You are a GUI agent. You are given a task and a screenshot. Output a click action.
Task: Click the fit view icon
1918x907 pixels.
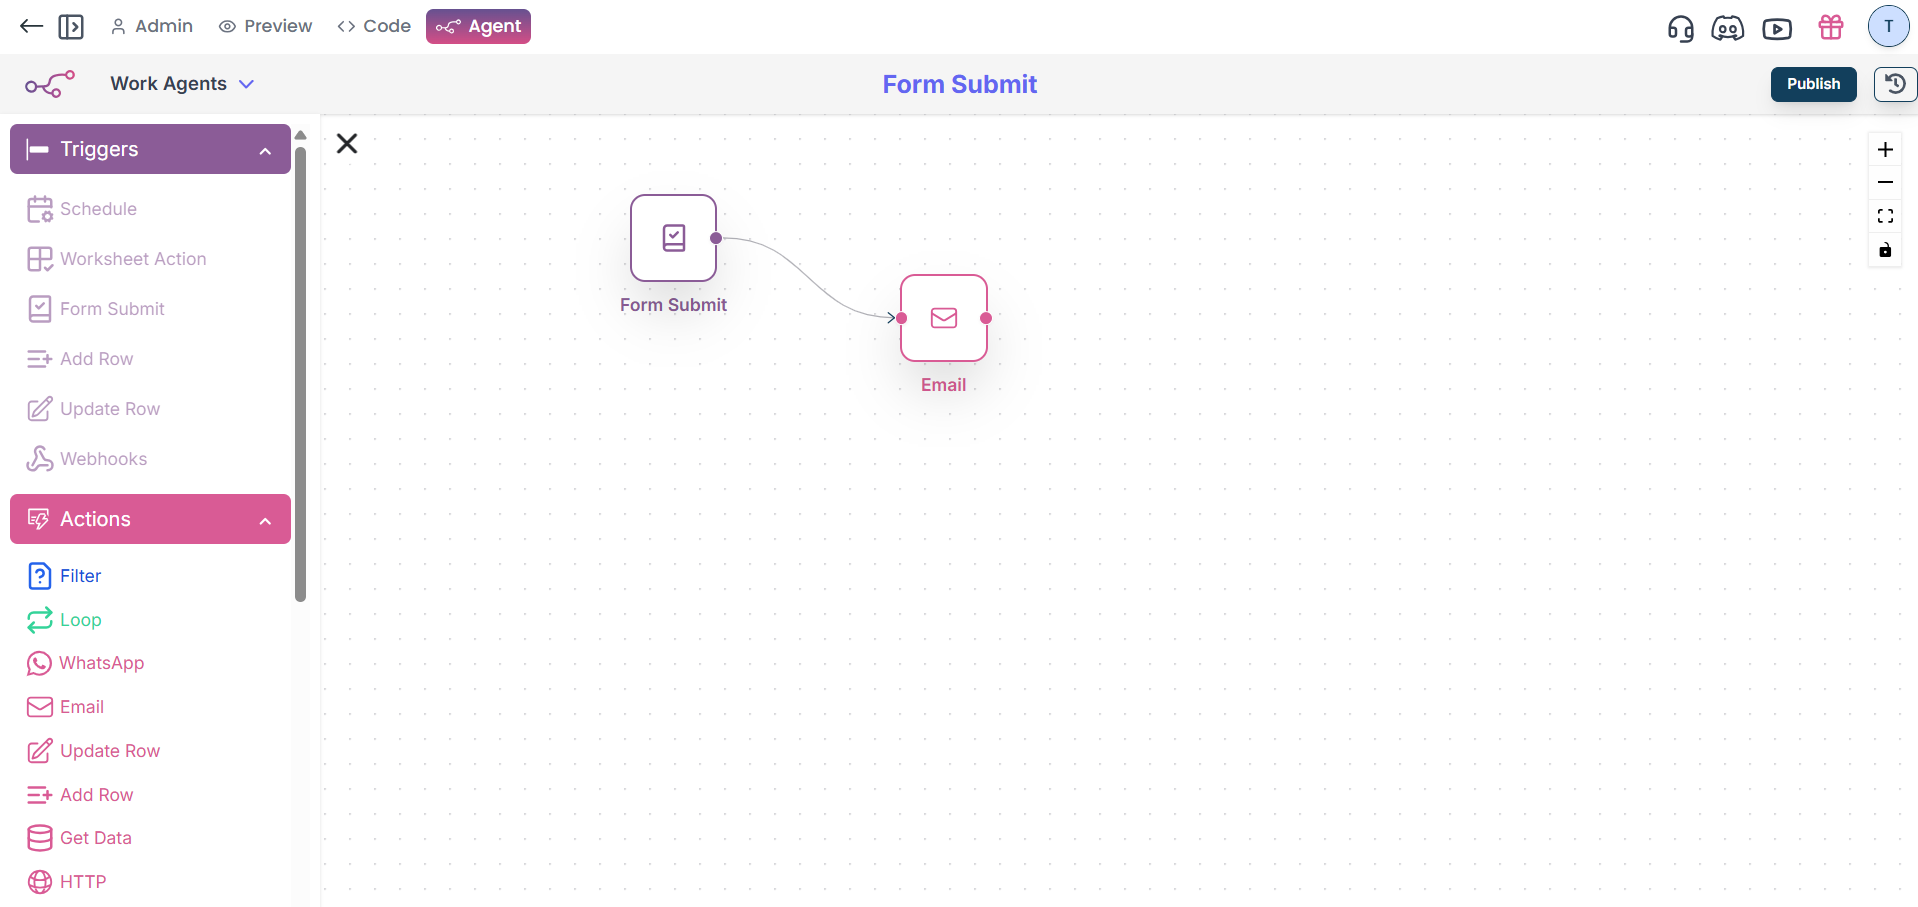point(1885,216)
